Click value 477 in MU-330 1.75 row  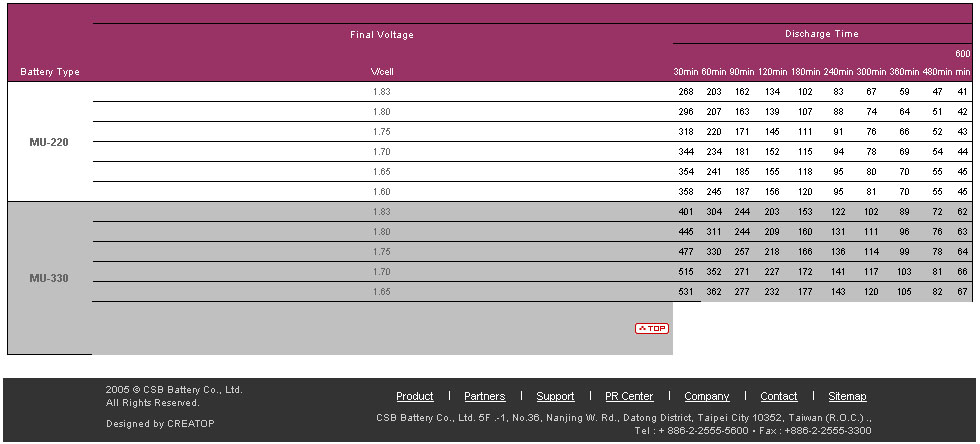[x=686, y=252]
